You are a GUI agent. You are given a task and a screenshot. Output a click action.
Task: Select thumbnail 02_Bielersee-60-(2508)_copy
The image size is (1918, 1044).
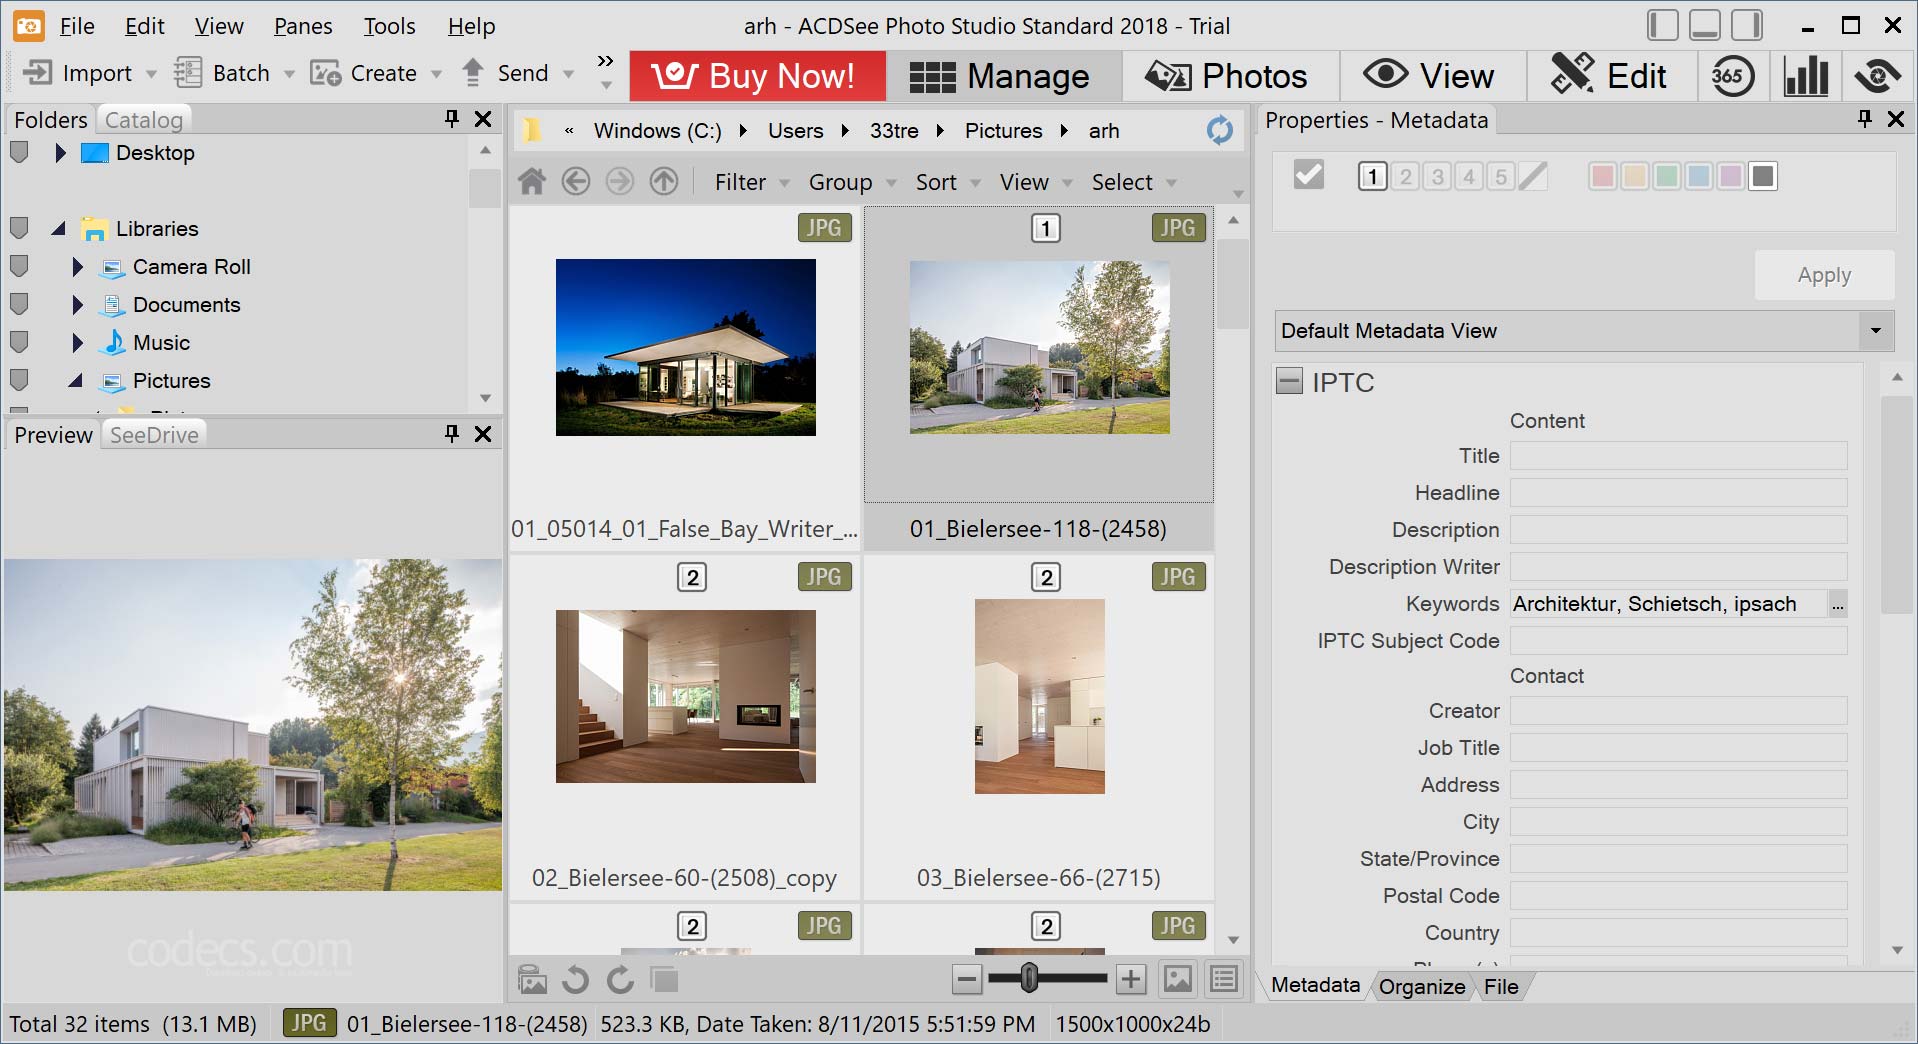tap(685, 728)
